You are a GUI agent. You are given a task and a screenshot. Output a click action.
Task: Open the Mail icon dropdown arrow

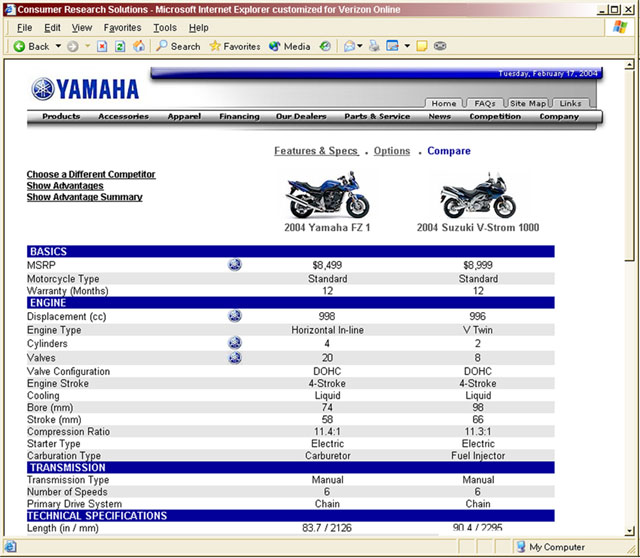[360, 46]
